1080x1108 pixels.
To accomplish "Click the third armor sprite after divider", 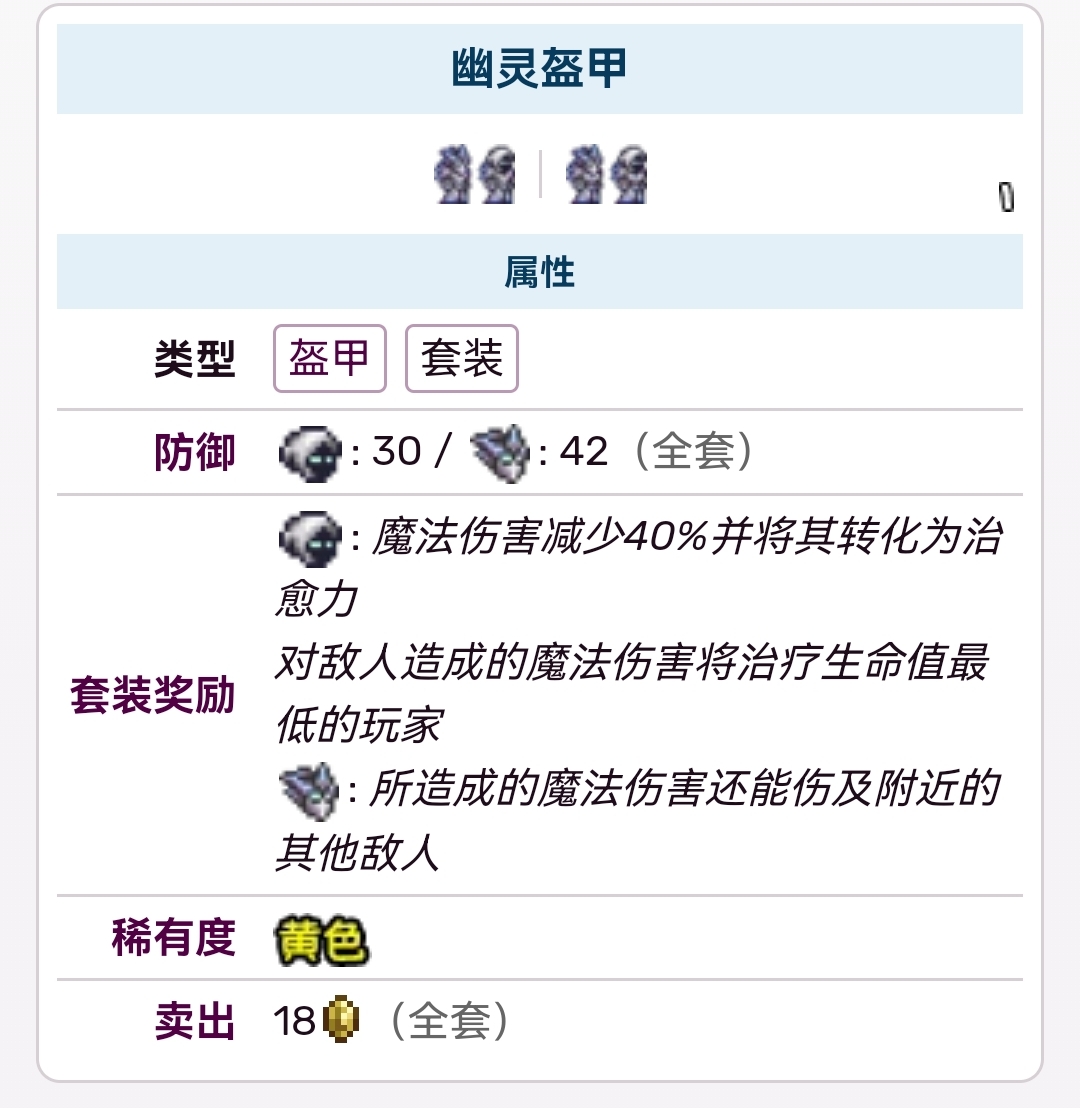I will point(585,174).
